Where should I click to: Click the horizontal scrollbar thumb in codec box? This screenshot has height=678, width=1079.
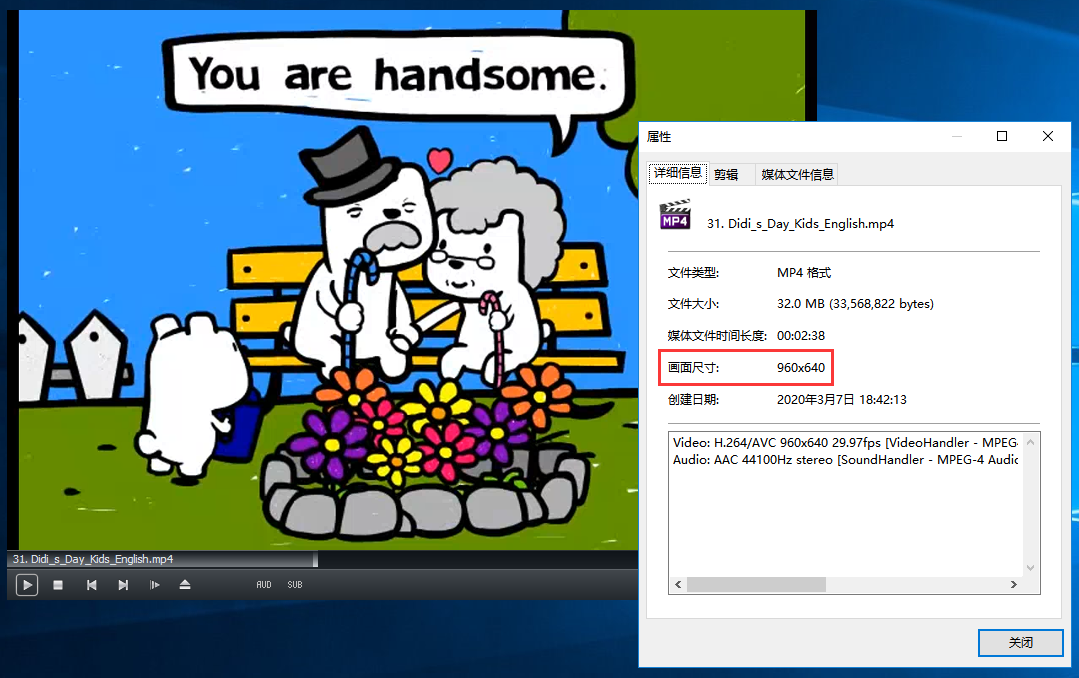pyautogui.click(x=756, y=584)
